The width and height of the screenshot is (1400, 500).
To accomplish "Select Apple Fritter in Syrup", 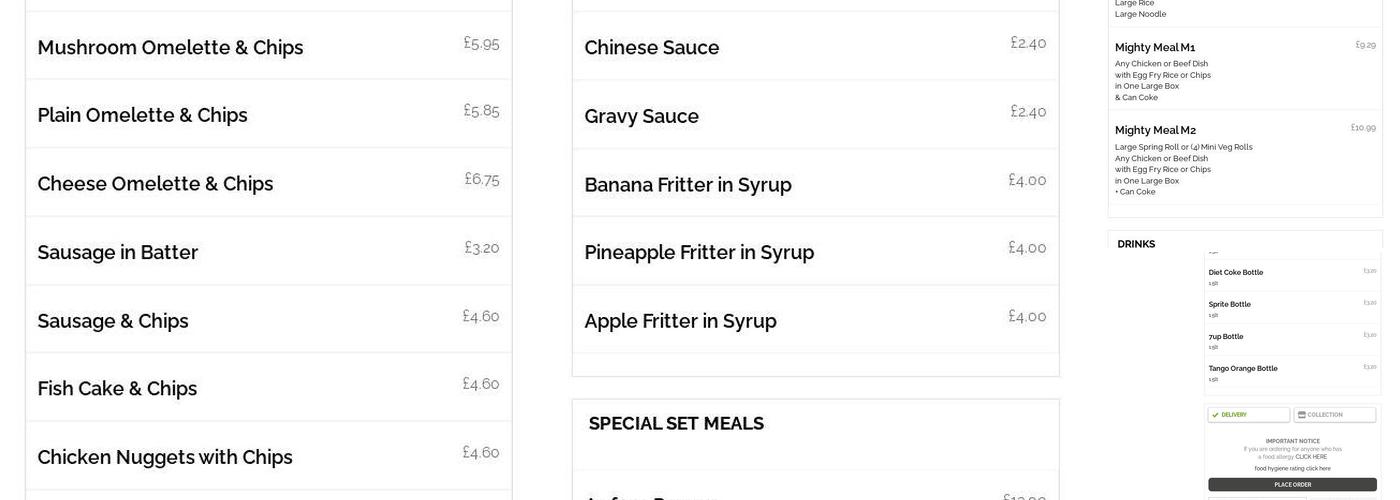I will [680, 321].
